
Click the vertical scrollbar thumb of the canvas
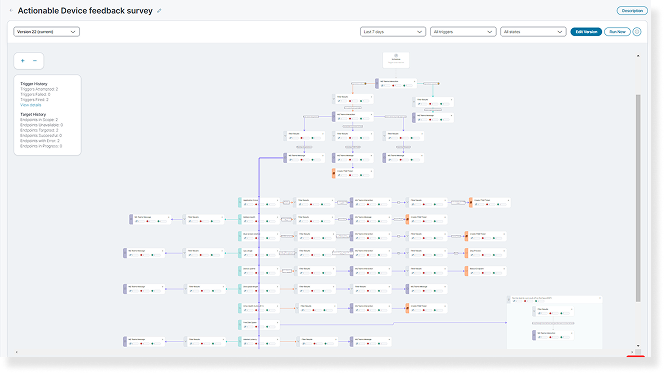[x=638, y=198]
